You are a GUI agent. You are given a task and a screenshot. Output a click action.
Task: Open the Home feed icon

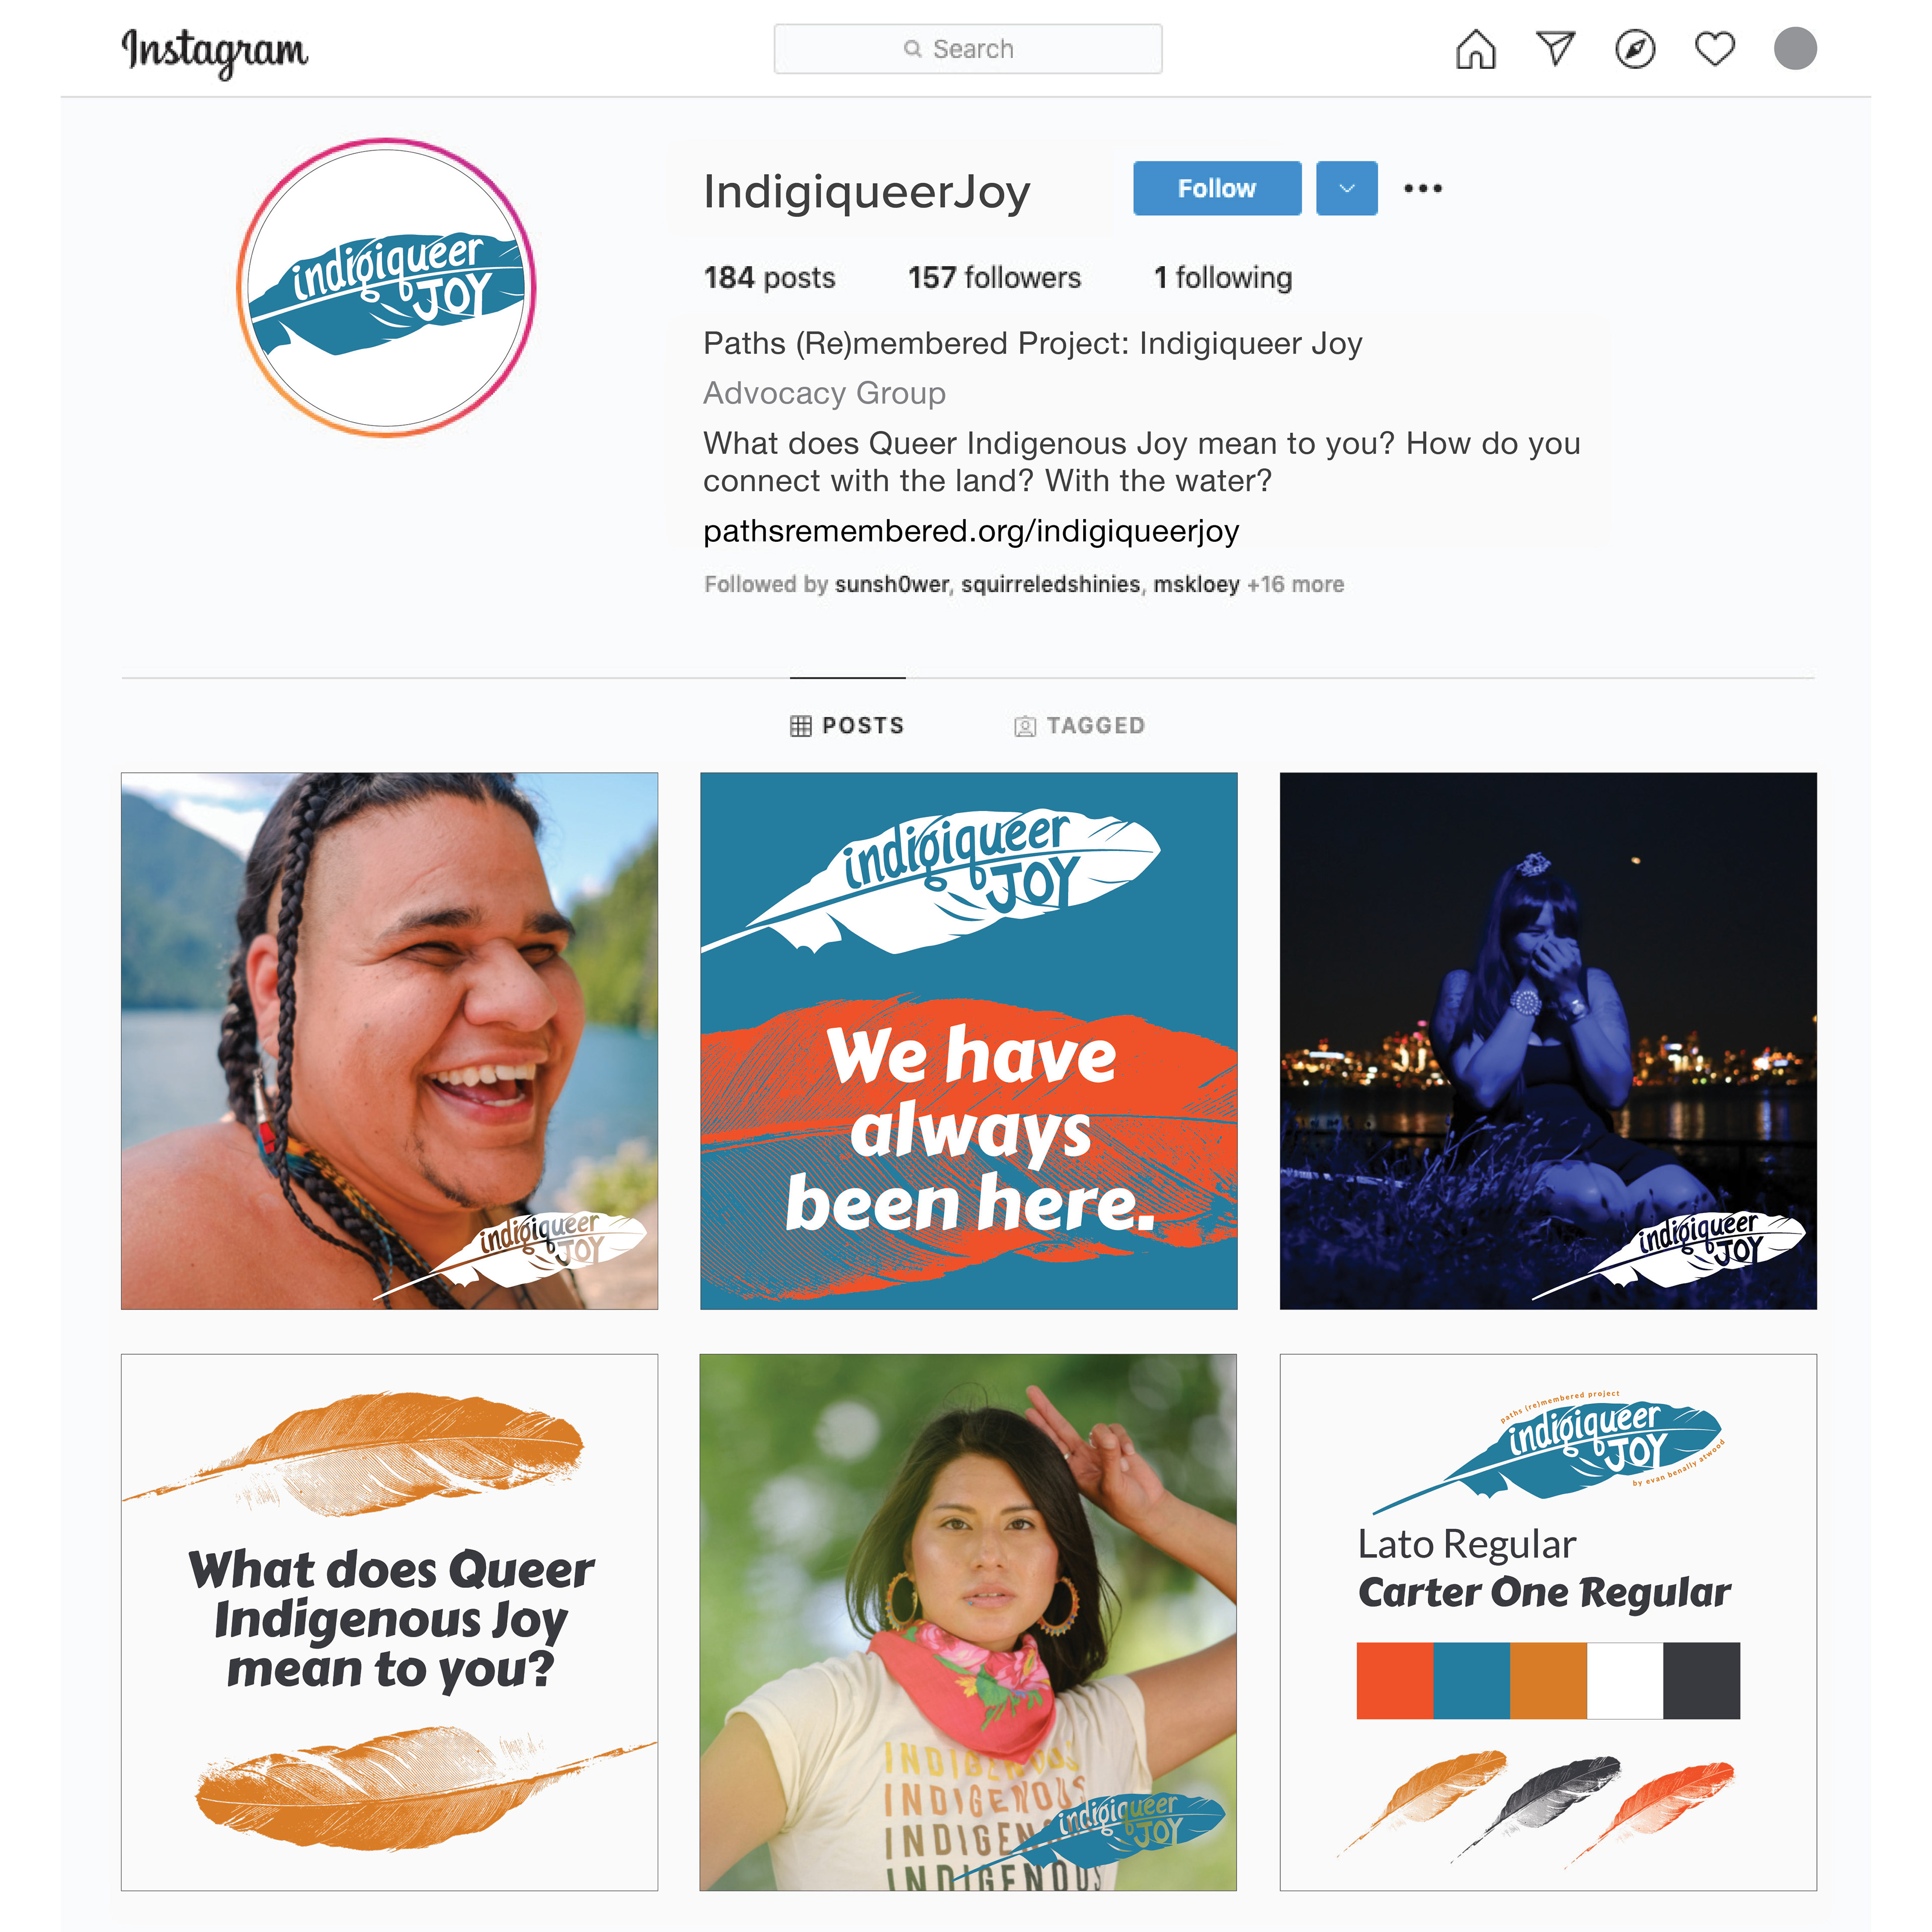1475,49
